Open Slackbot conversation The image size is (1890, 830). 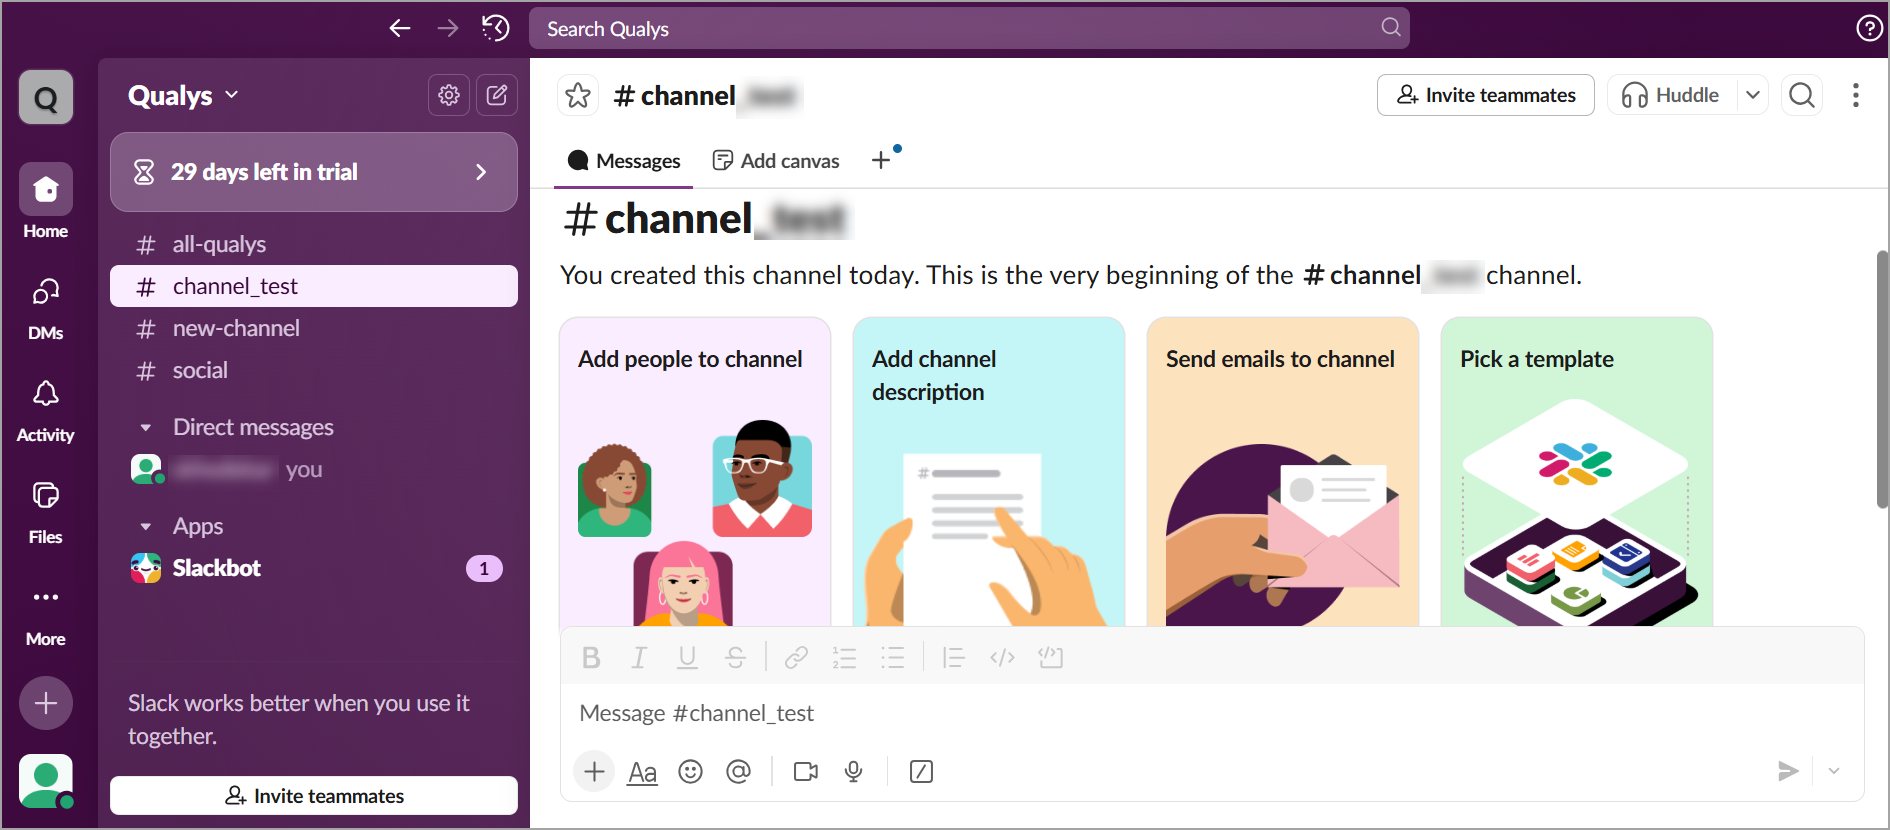coord(314,568)
